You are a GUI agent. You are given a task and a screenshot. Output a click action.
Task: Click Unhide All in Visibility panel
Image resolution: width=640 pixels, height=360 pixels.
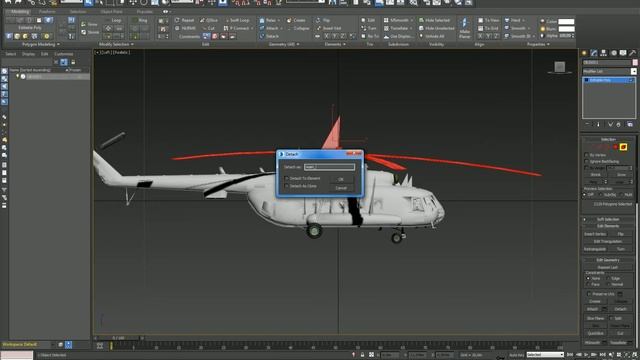pos(432,36)
